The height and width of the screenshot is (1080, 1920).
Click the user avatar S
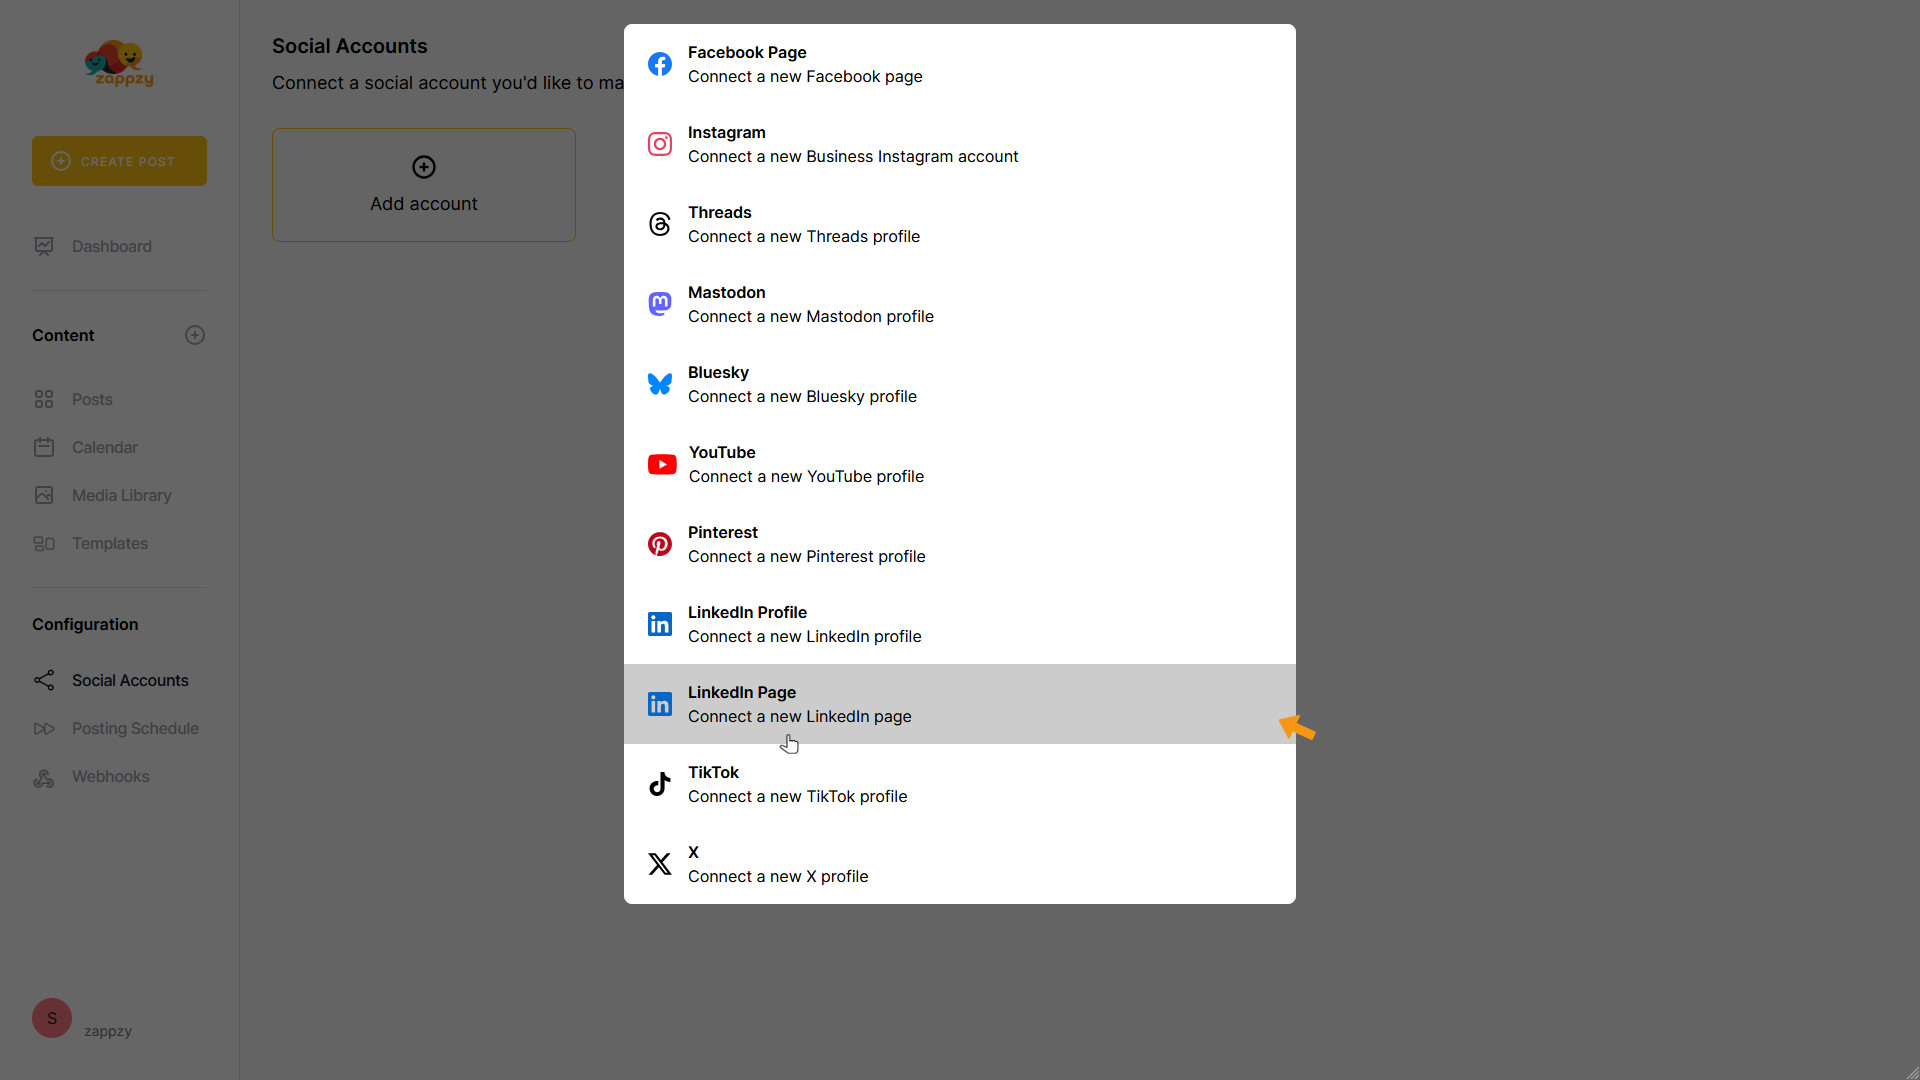pyautogui.click(x=52, y=1018)
